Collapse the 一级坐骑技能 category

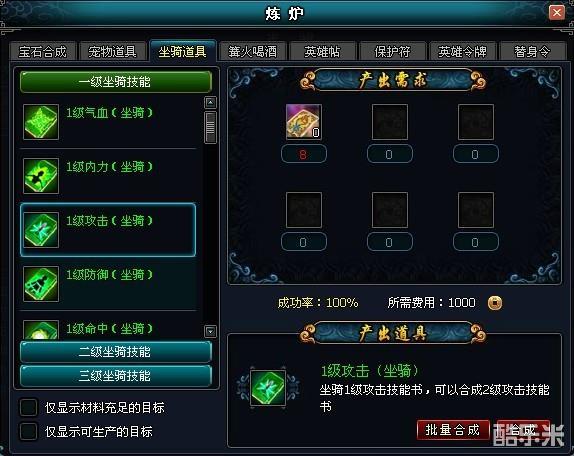point(116,82)
